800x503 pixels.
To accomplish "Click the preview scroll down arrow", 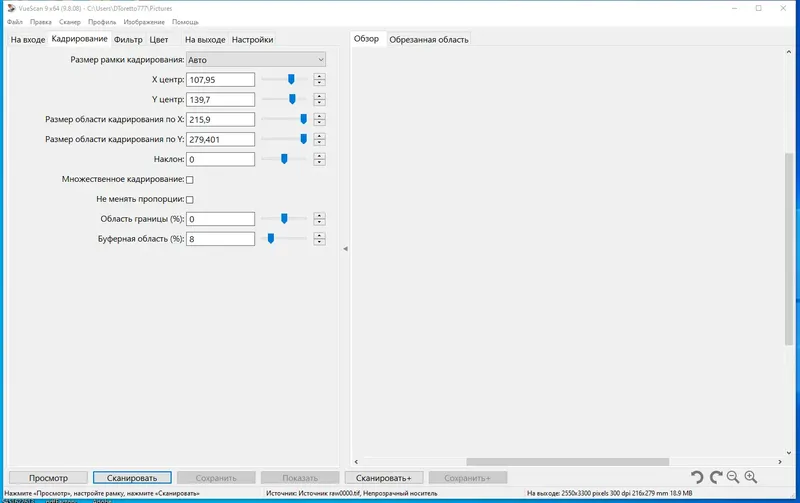I will [789, 453].
